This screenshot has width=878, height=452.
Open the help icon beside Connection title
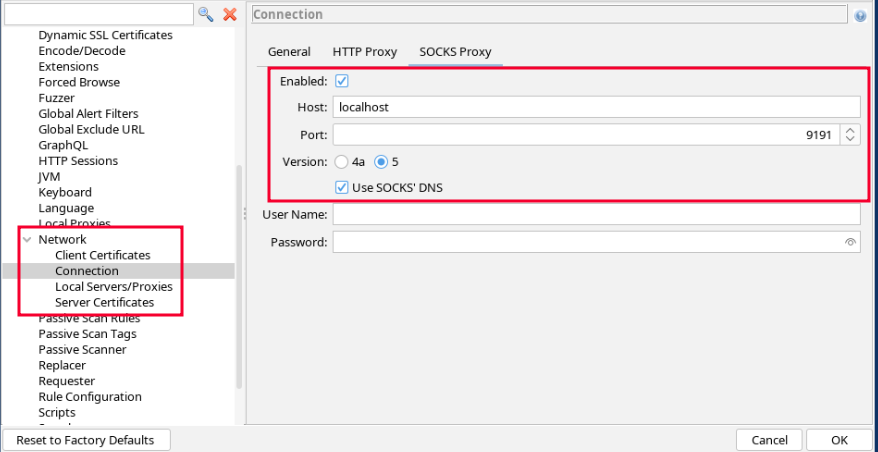(860, 16)
